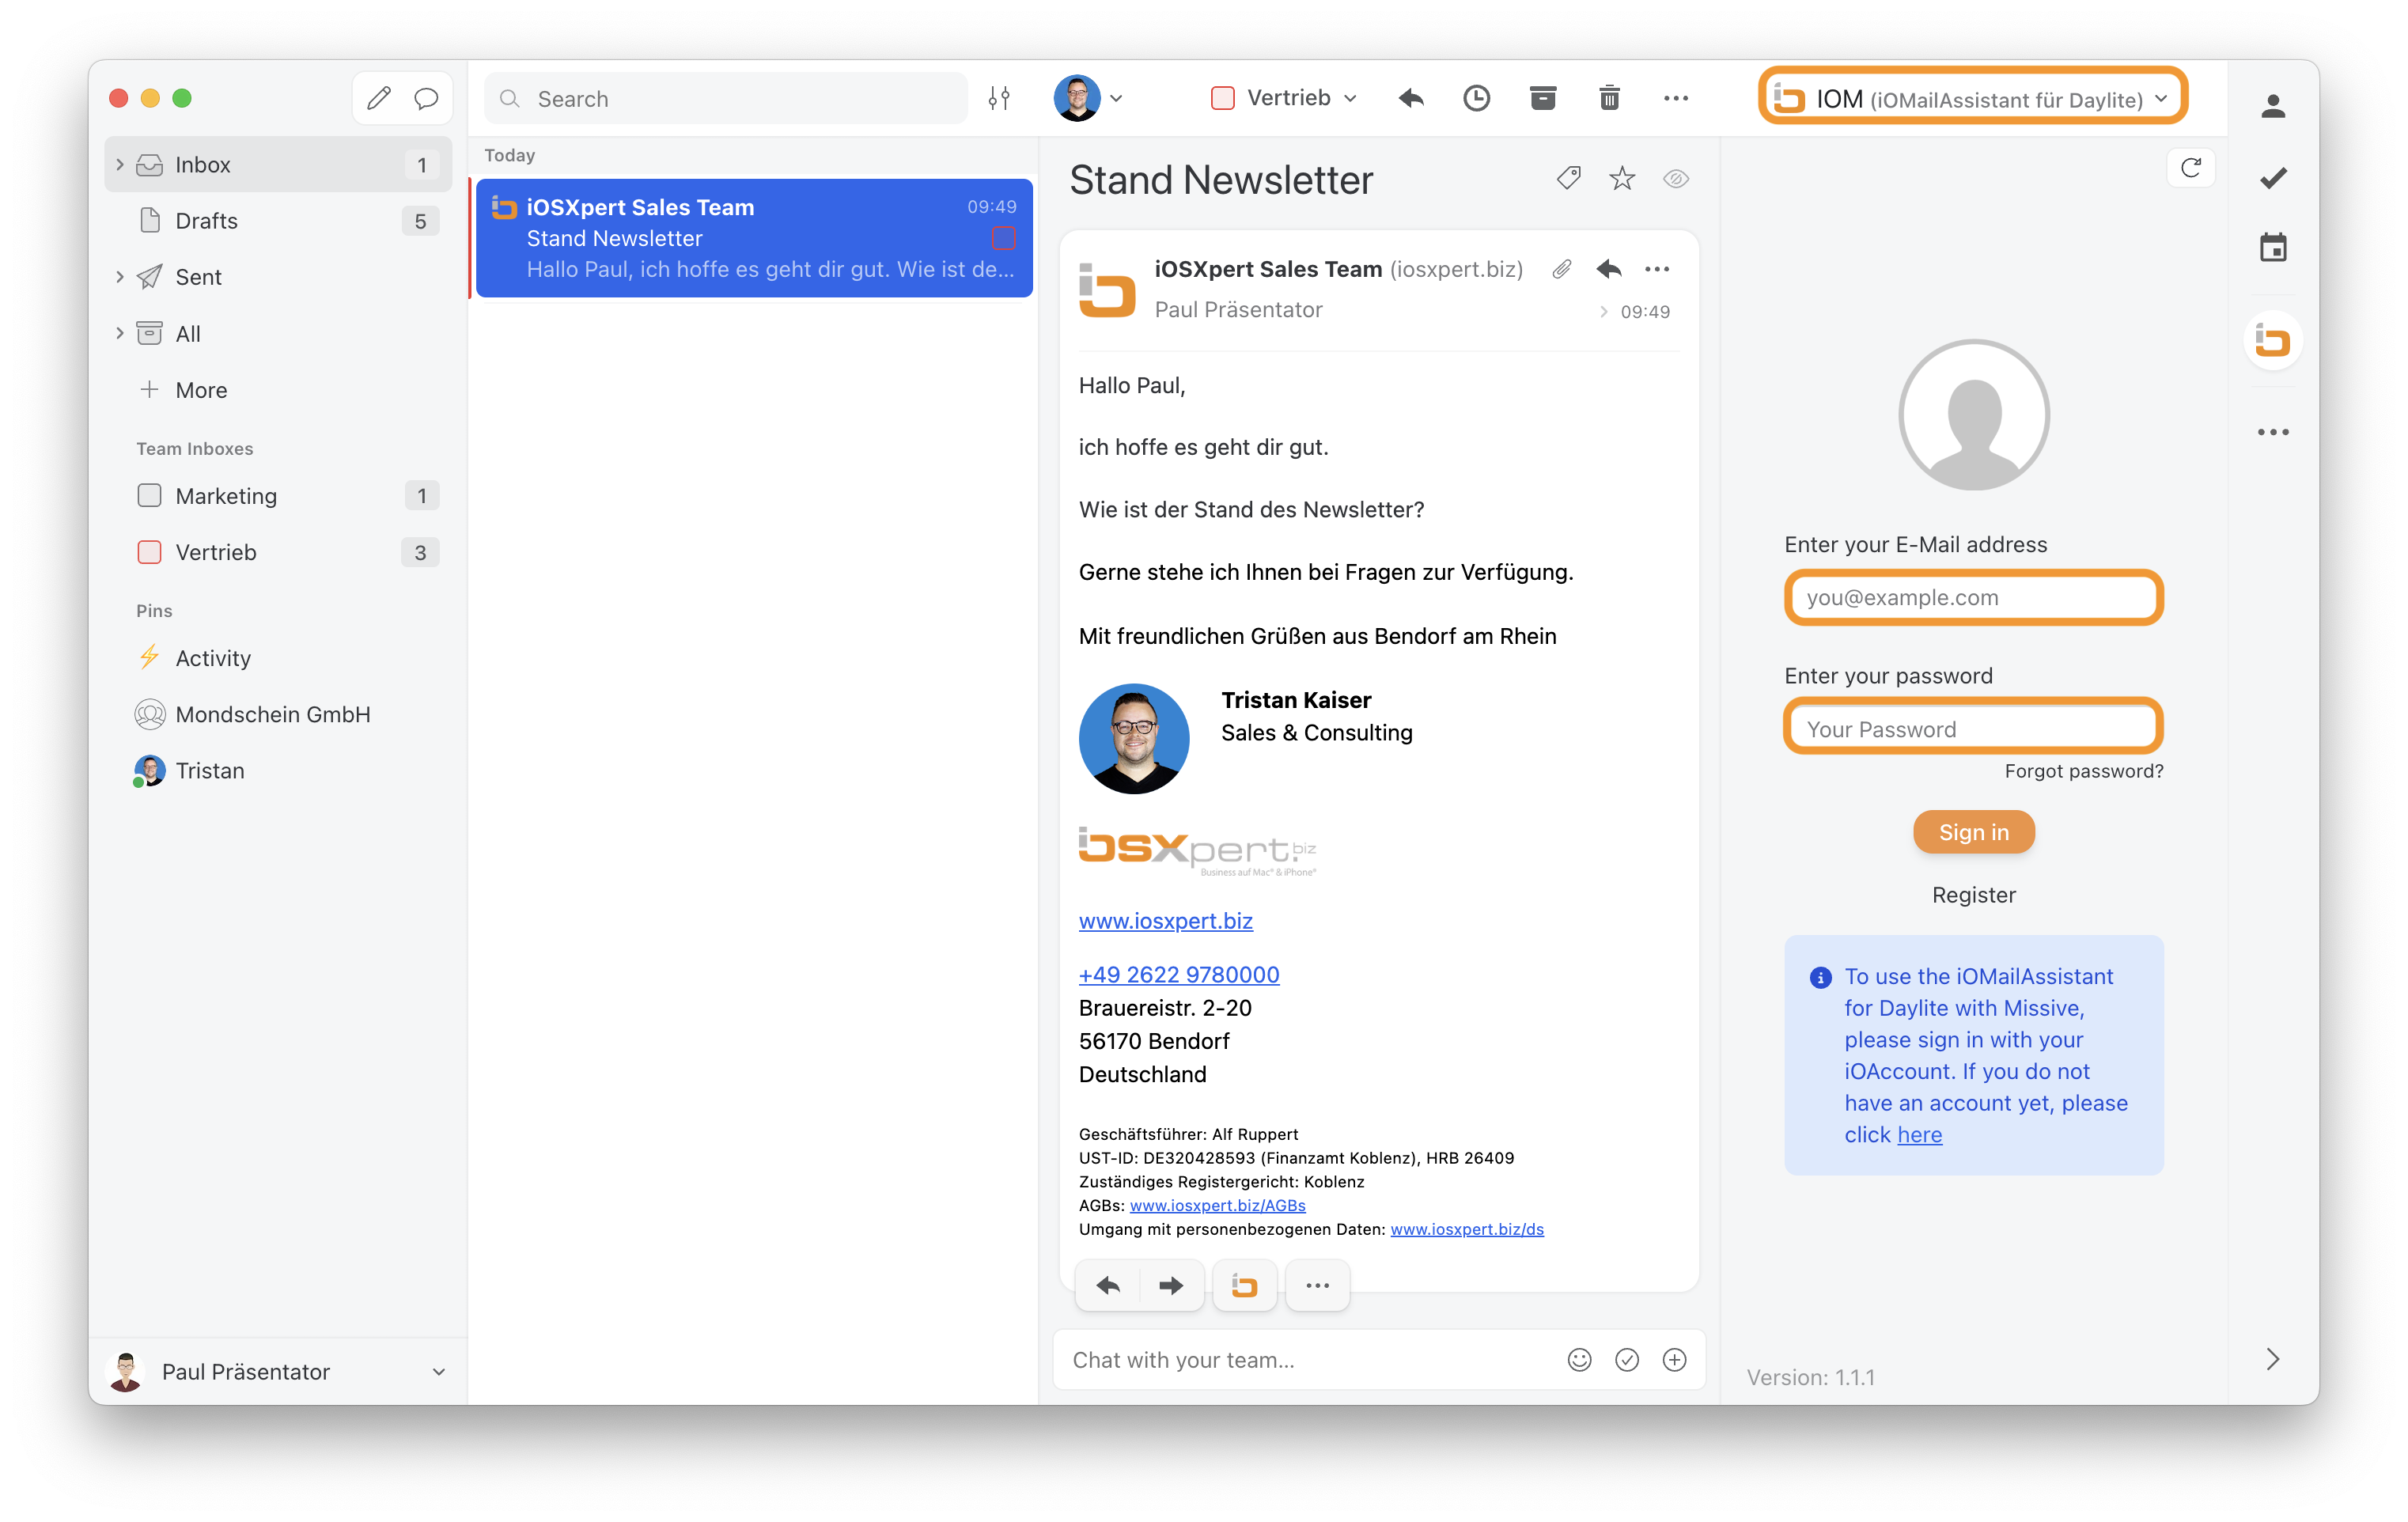This screenshot has height=1522, width=2408.
Task: Forward the message with right arrow
Action: click(1171, 1285)
